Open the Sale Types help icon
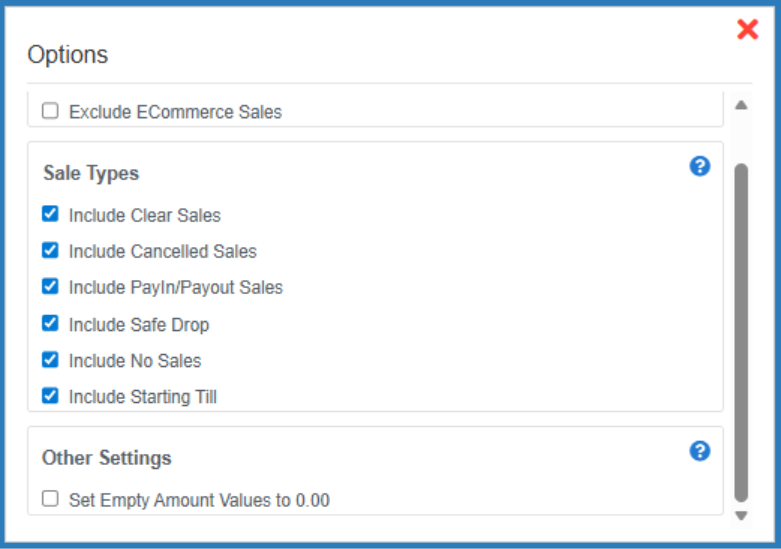781x549 pixels. 700,166
